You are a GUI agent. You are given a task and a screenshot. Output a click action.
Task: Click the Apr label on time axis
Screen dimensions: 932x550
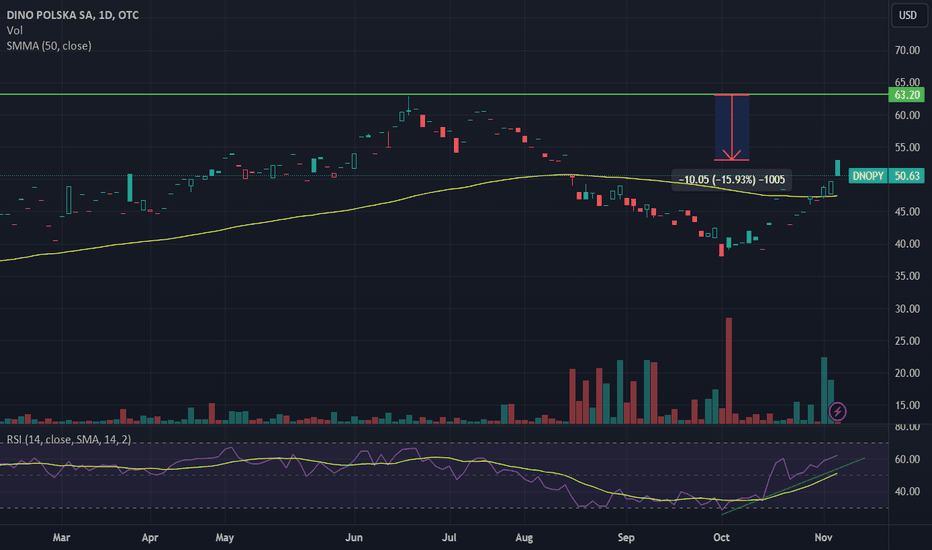click(150, 538)
